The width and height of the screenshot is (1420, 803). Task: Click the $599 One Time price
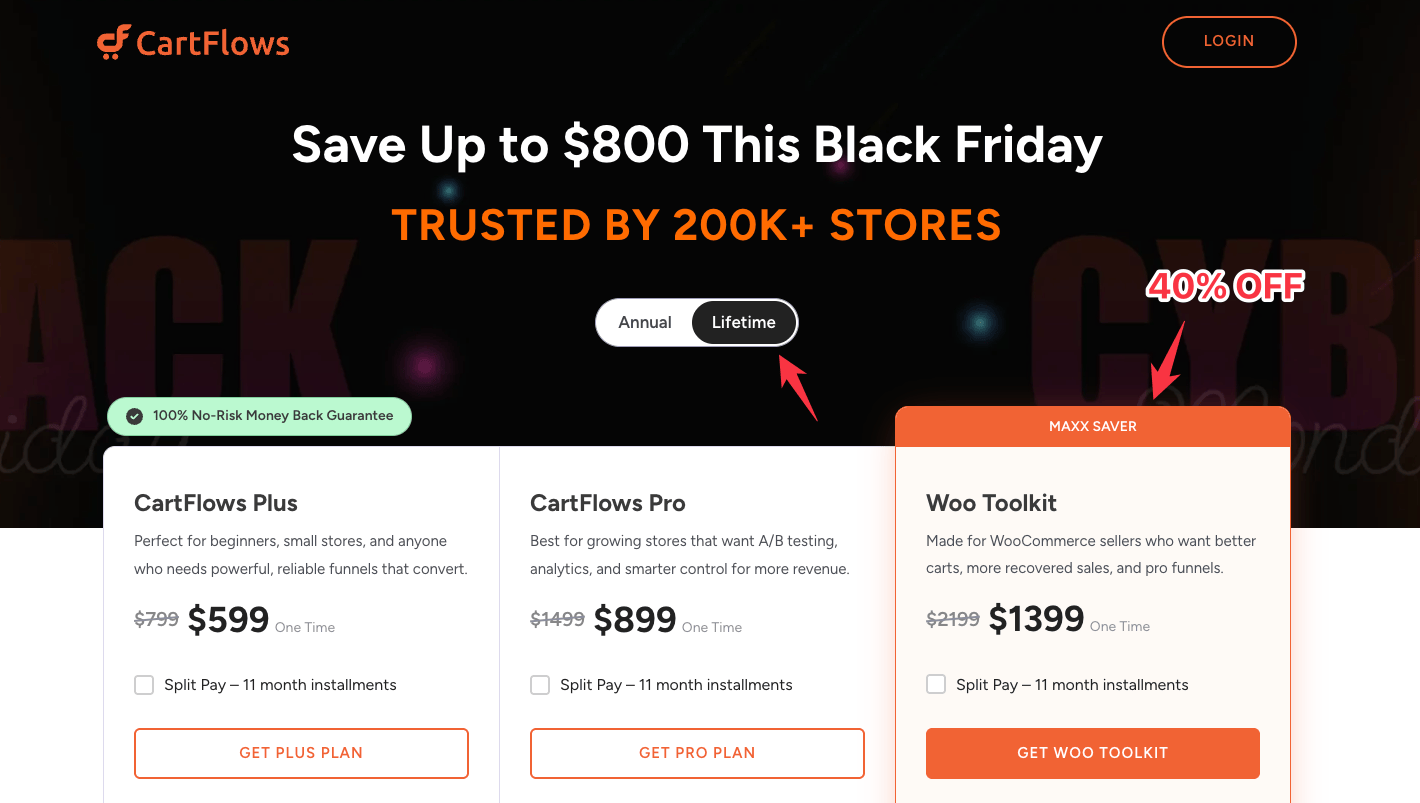click(x=228, y=619)
